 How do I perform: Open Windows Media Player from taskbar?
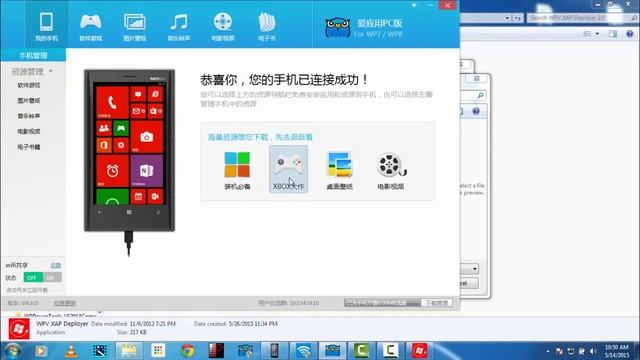tap(41, 351)
